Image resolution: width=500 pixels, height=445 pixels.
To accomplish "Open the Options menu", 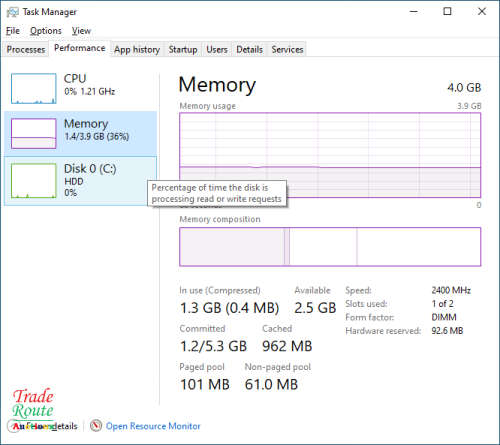I will (x=46, y=31).
